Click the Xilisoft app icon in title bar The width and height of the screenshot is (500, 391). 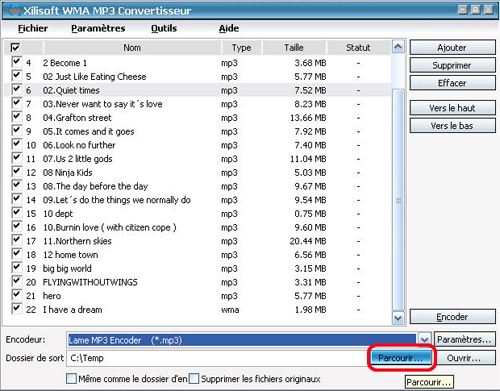[x=15, y=11]
